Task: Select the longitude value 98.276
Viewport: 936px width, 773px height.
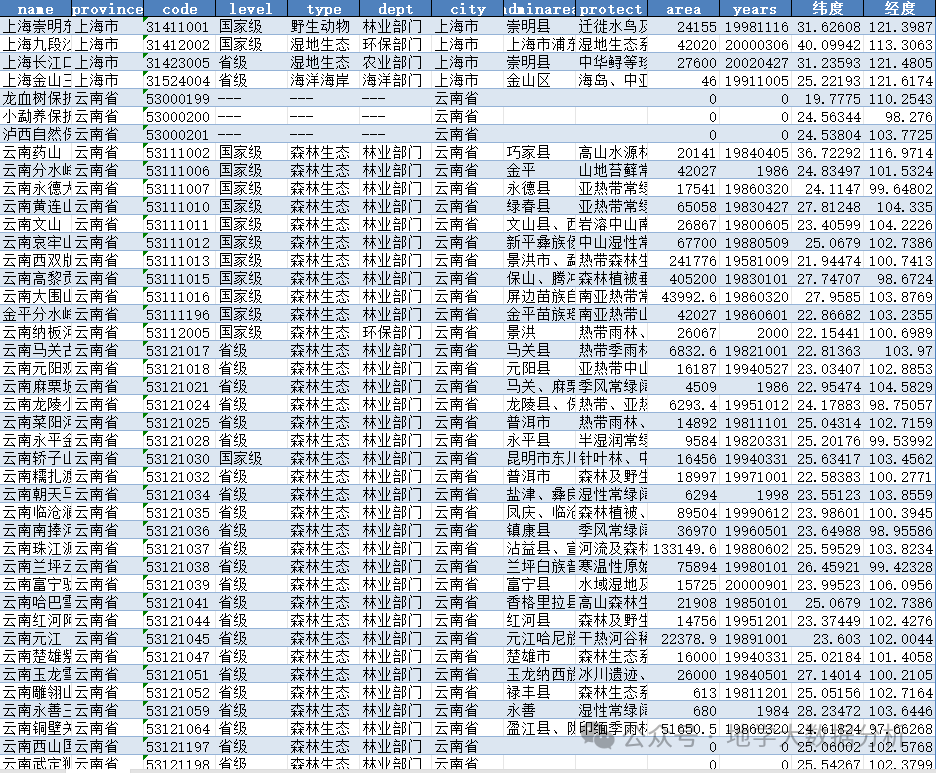Action: 900,116
